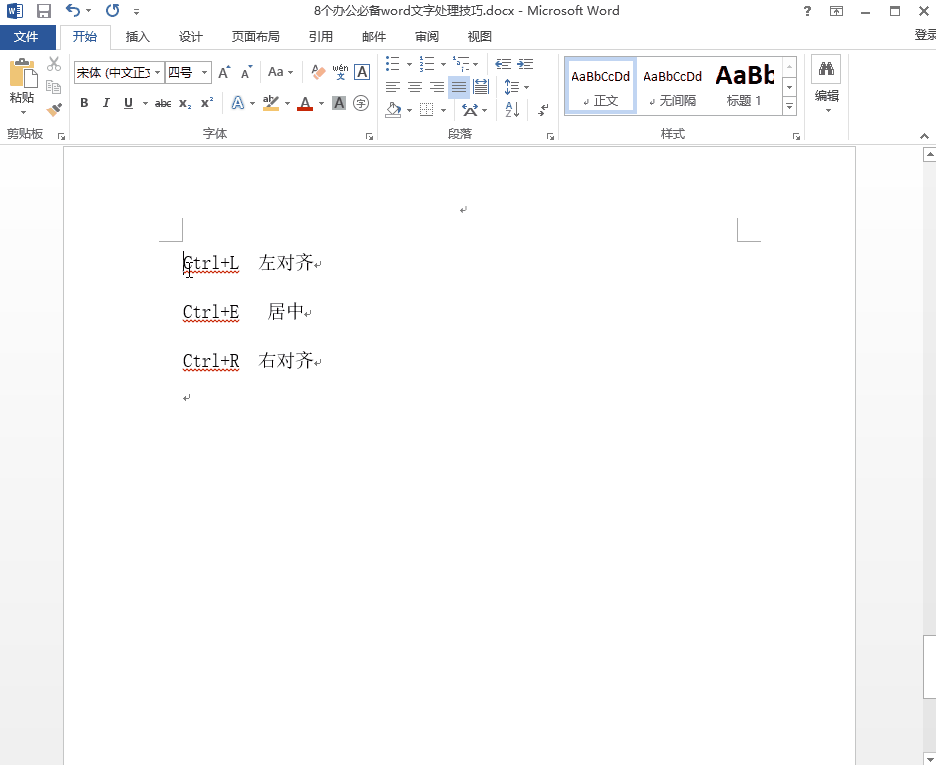Click the 登录 sign-in link

(924, 35)
